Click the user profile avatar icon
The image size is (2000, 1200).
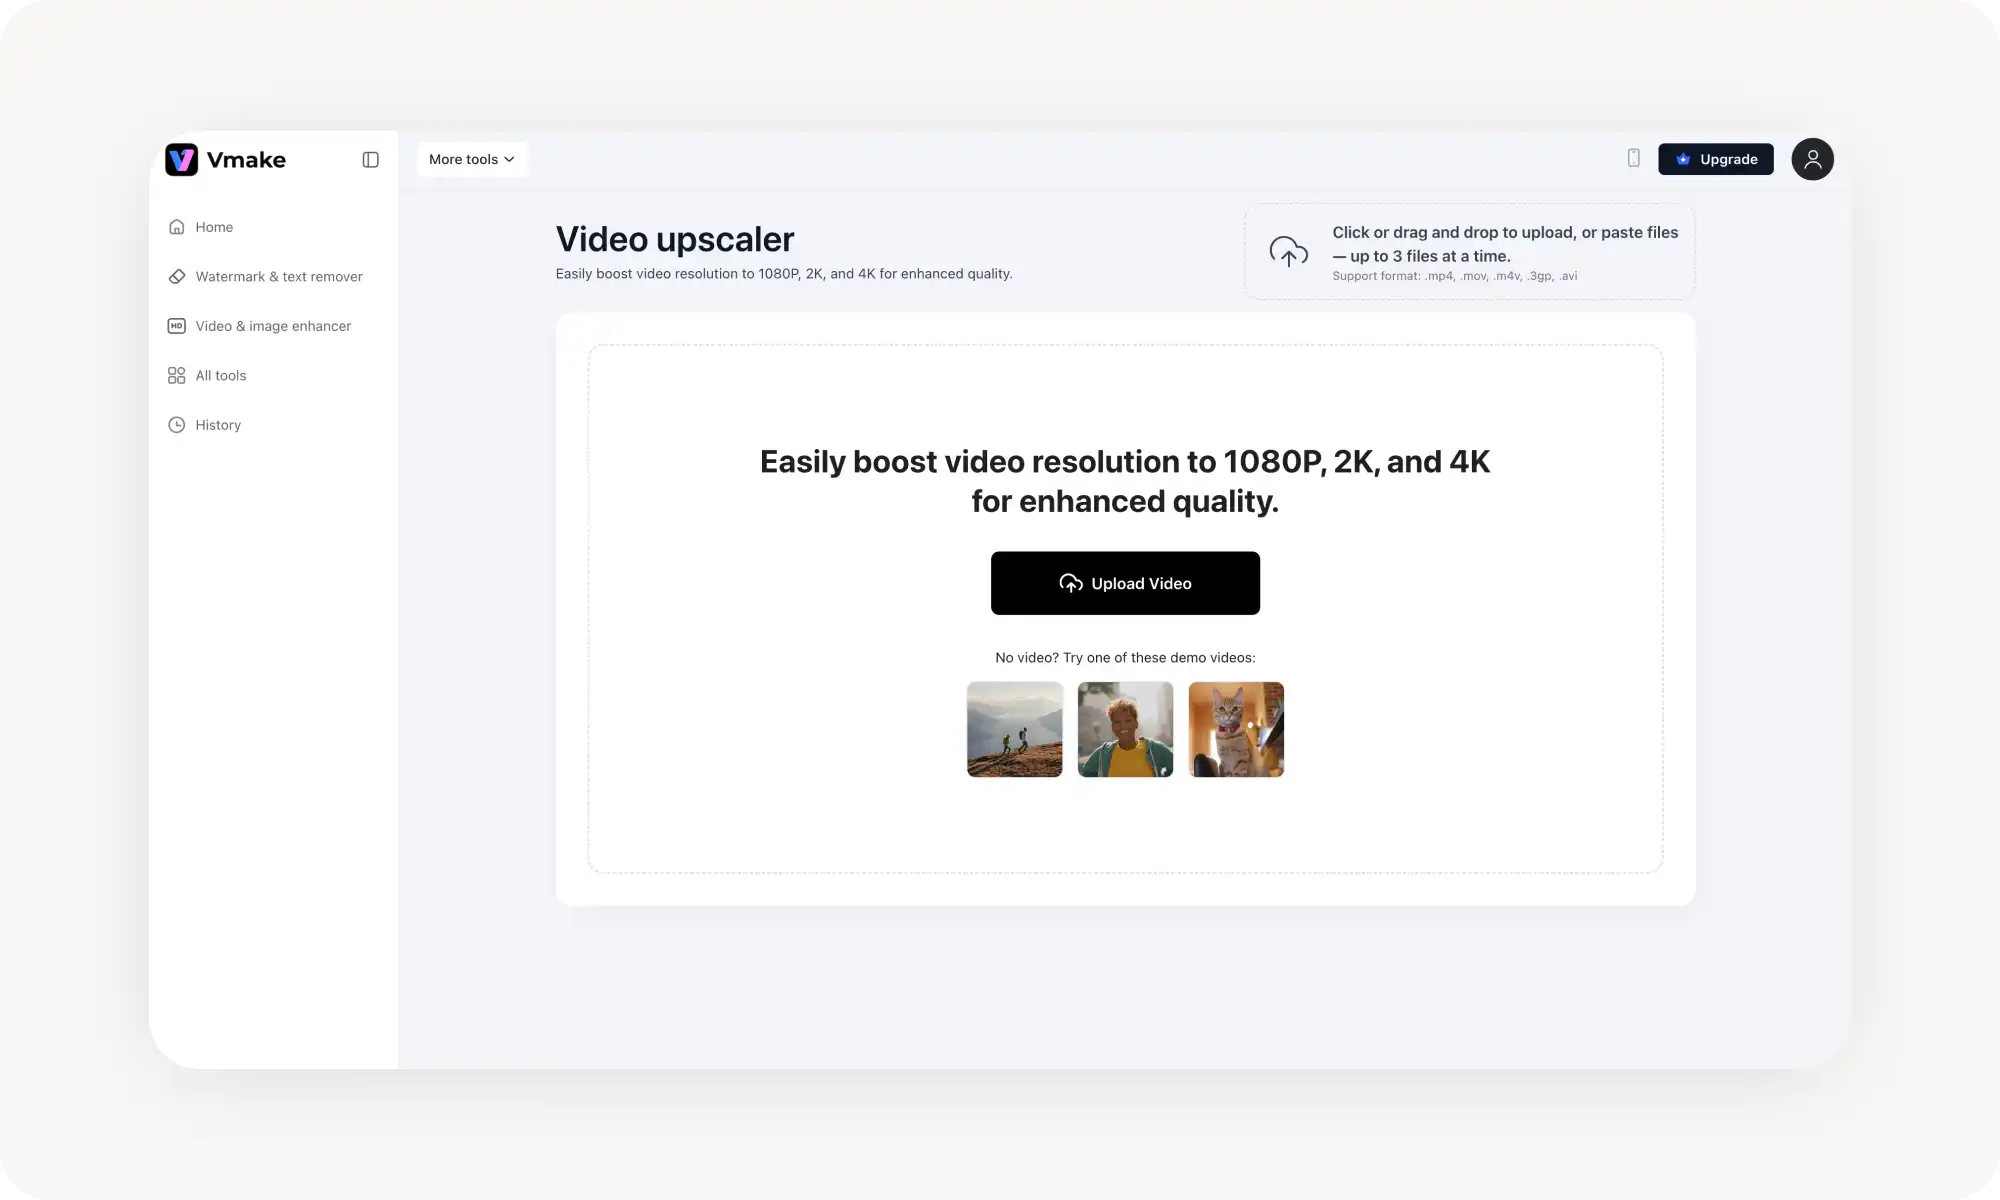[1813, 159]
